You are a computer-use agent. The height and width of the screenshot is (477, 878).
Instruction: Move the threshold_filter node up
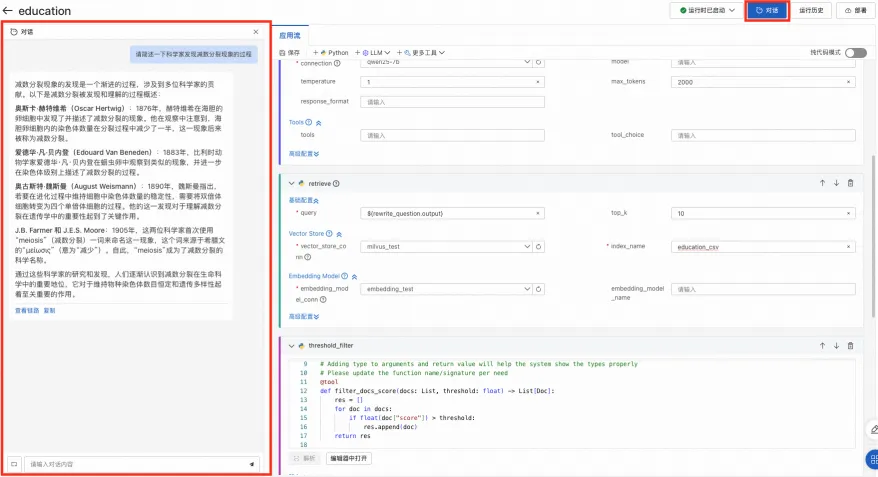pos(822,345)
